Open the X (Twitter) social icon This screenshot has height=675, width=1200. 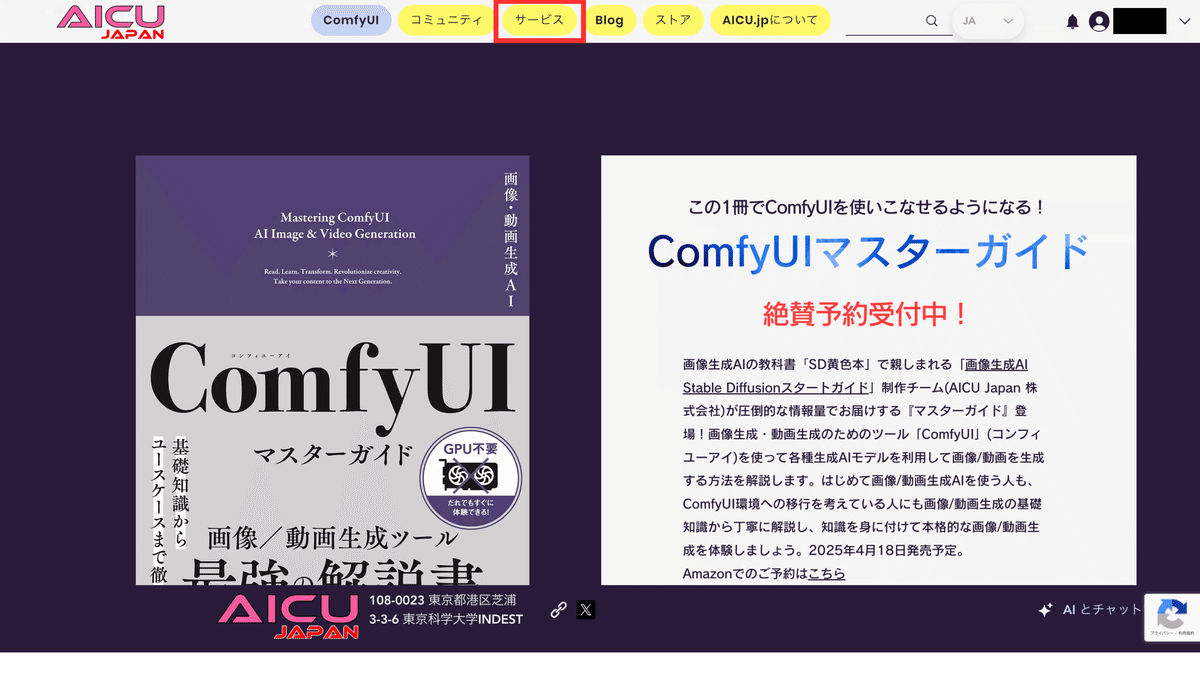[x=586, y=609]
